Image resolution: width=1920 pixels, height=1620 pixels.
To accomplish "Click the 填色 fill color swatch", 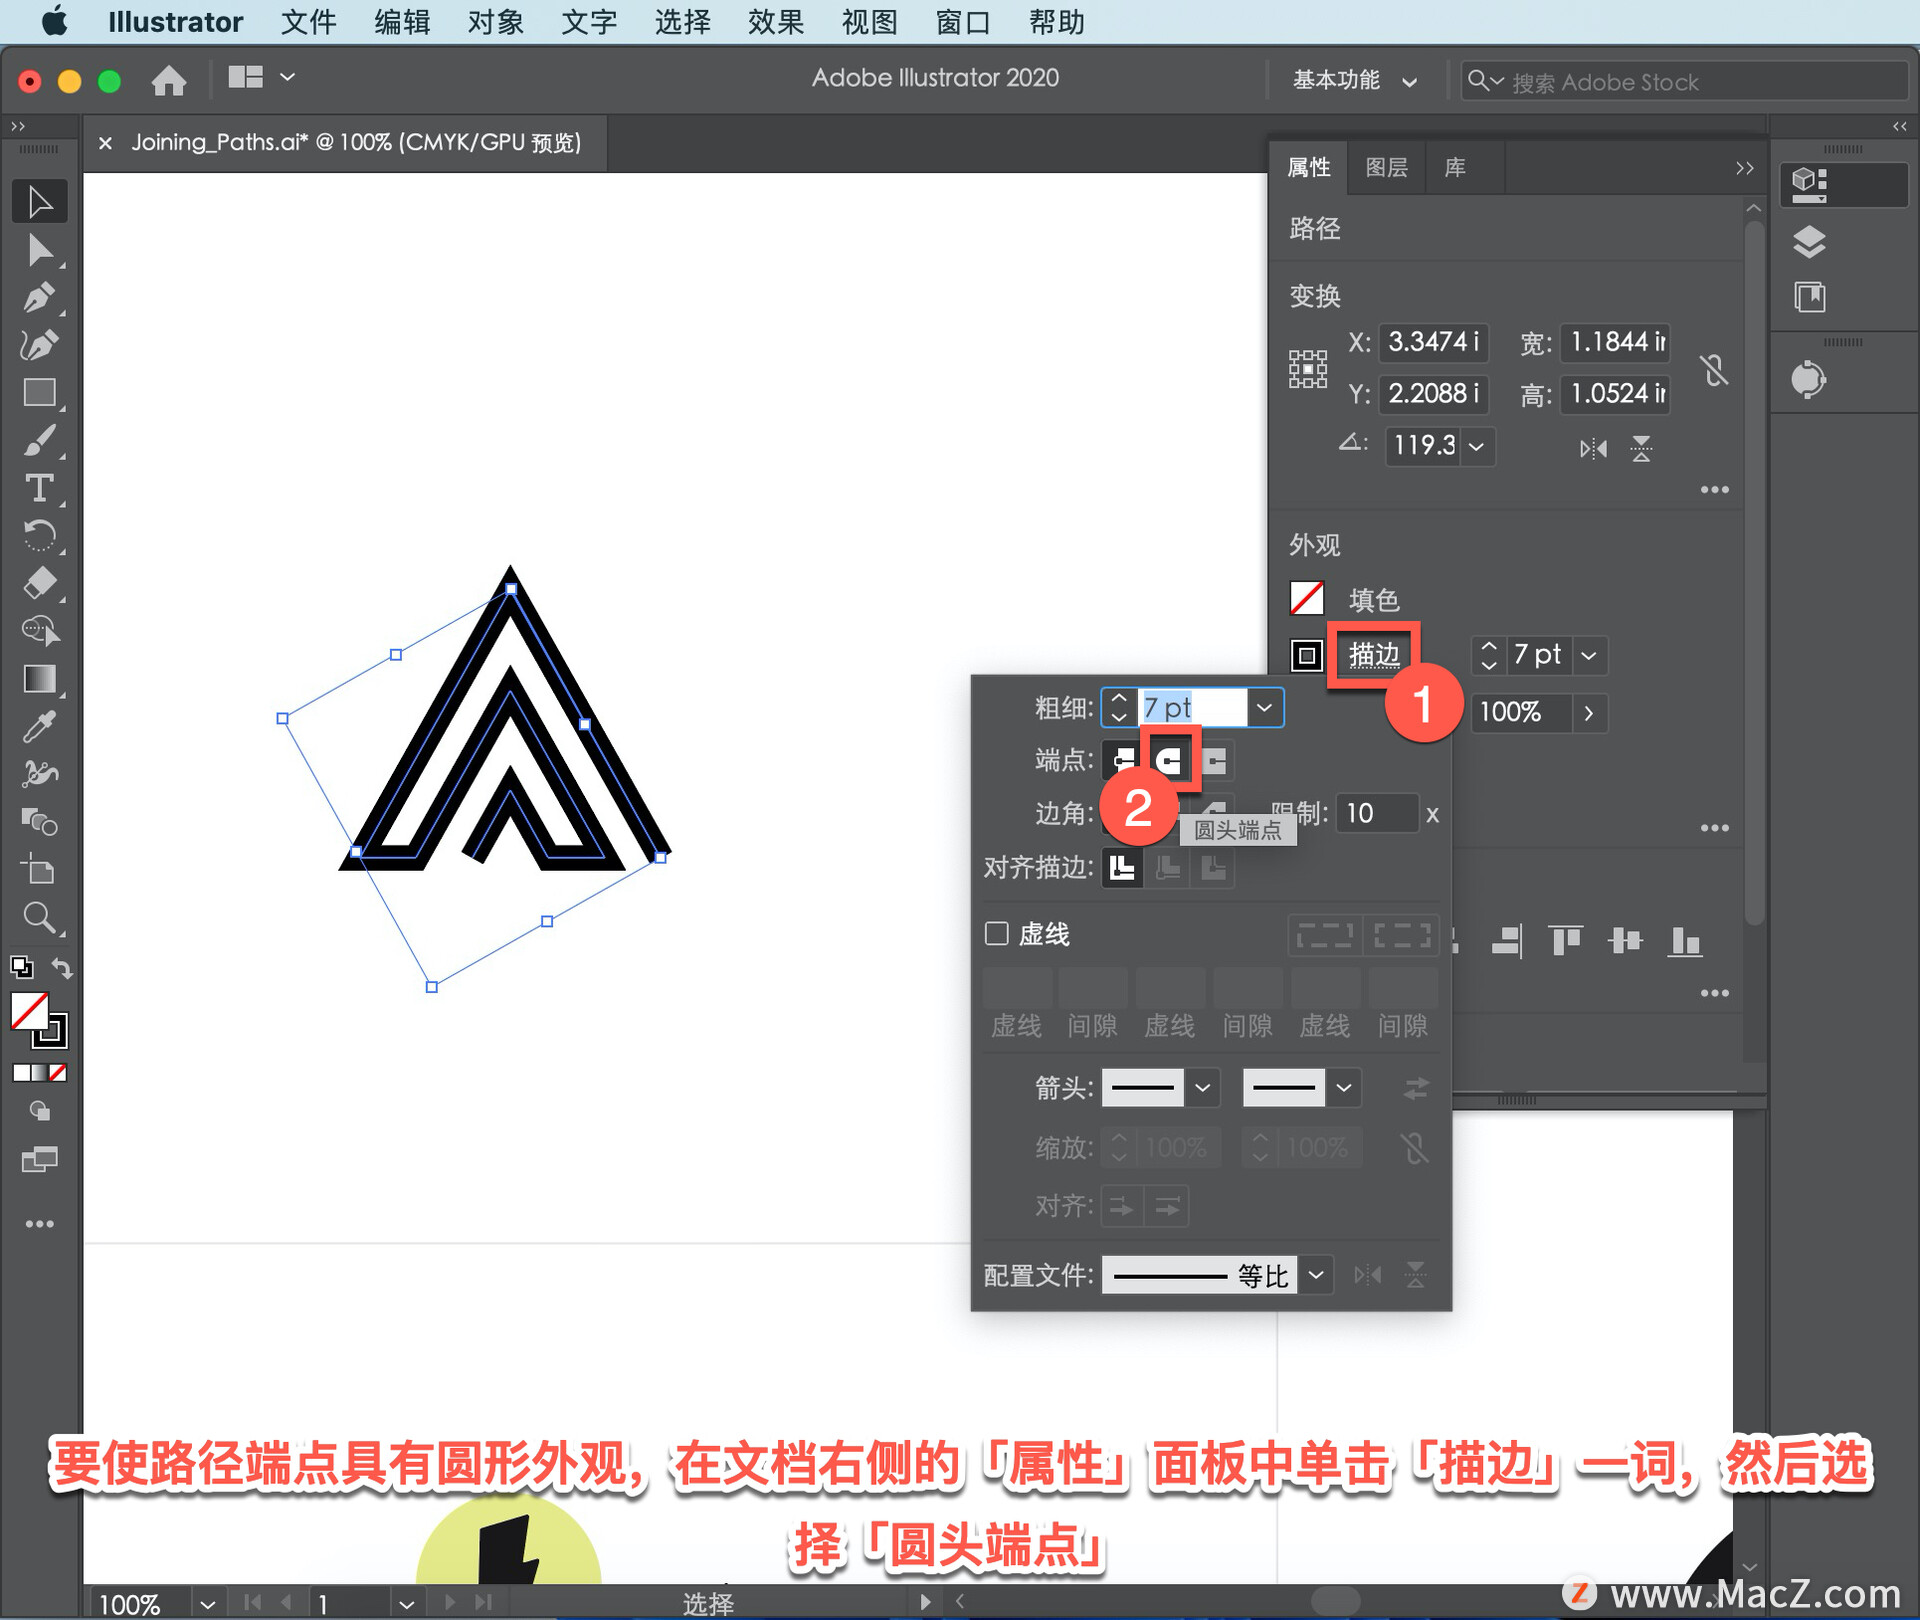I will [1307, 599].
